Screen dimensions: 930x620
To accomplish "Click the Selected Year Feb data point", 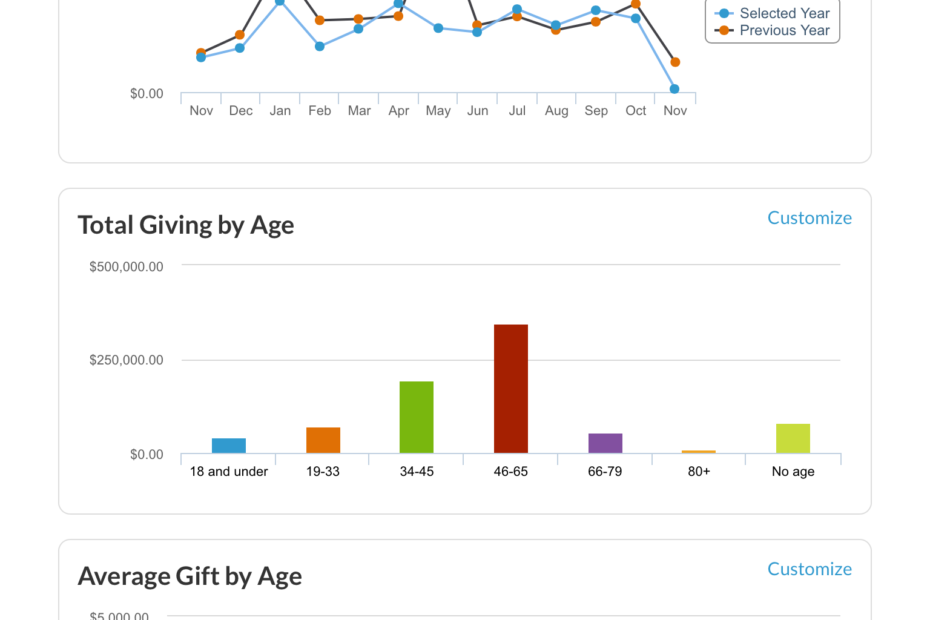I will [320, 46].
